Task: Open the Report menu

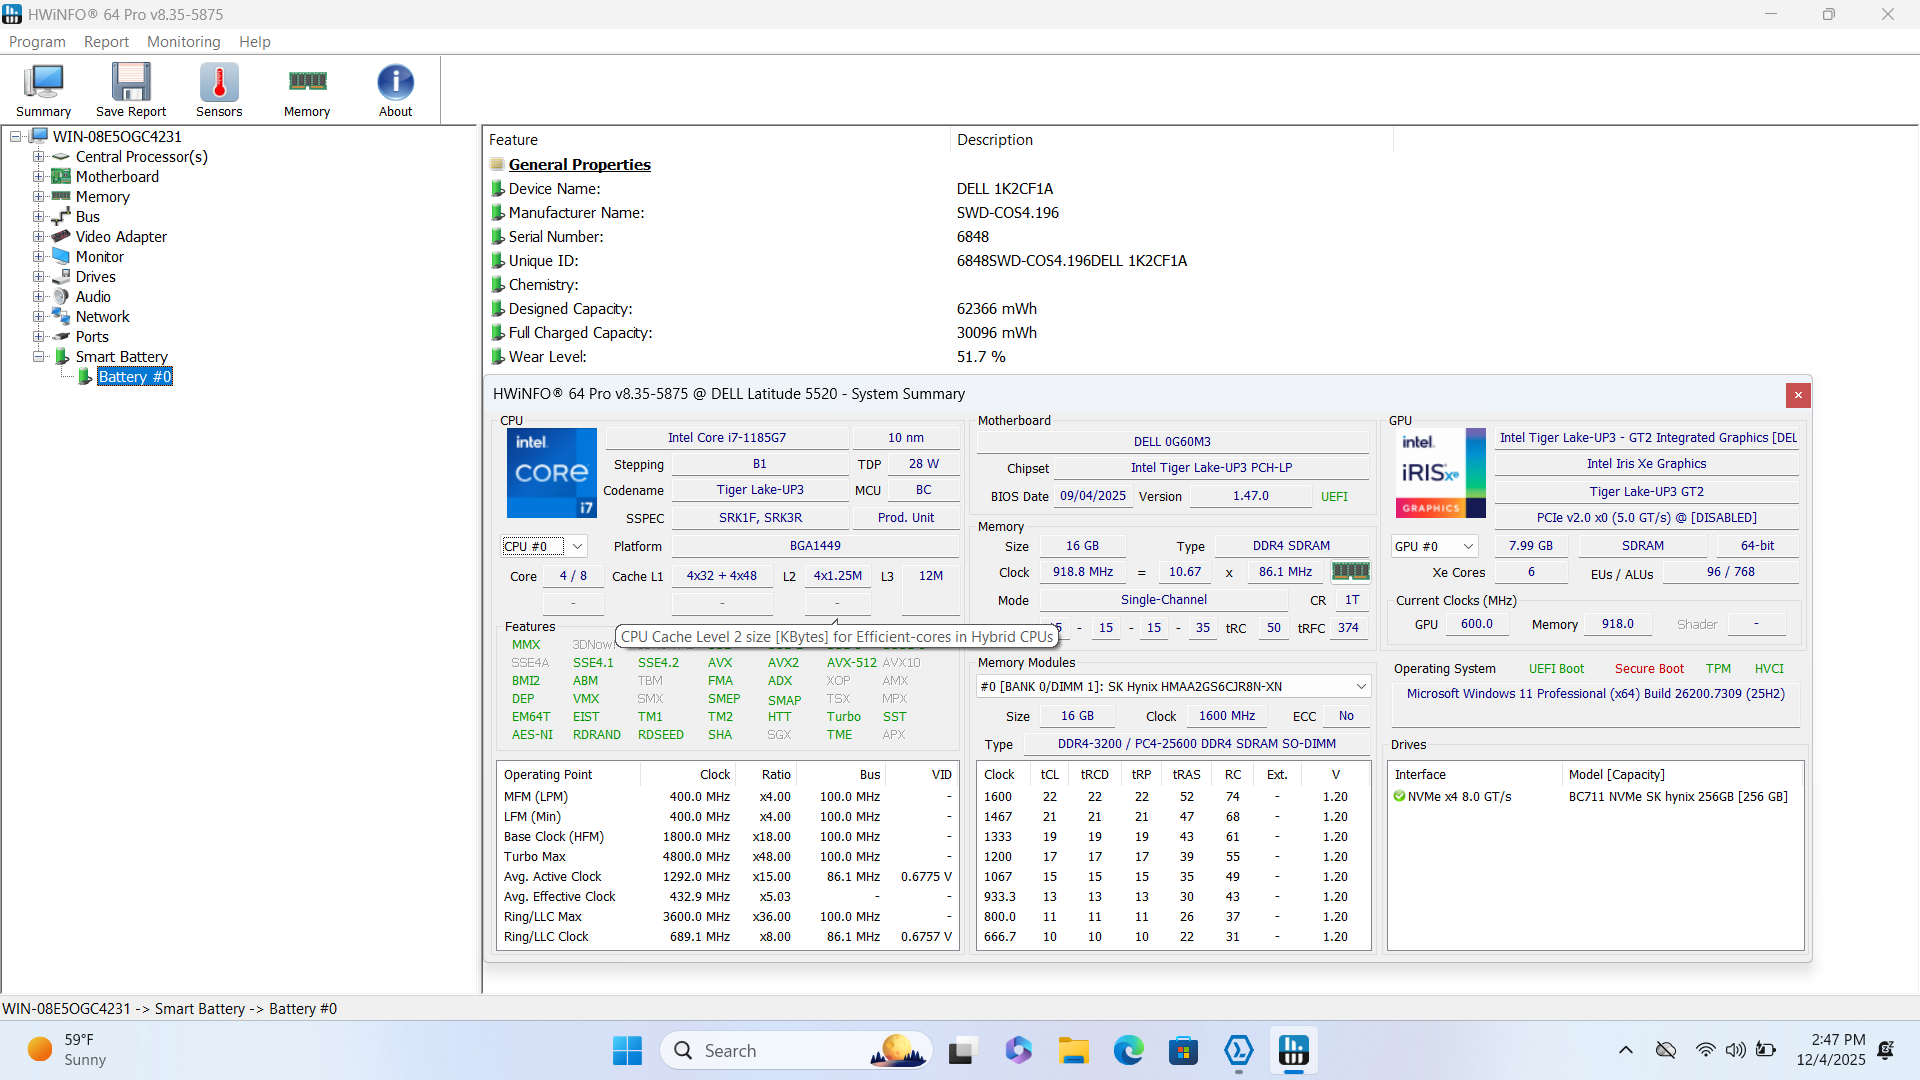Action: point(106,42)
